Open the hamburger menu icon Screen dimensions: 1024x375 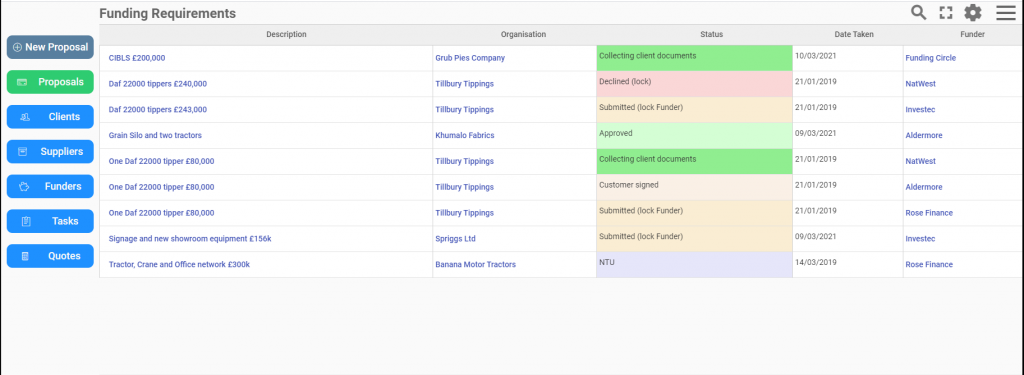click(x=1006, y=12)
